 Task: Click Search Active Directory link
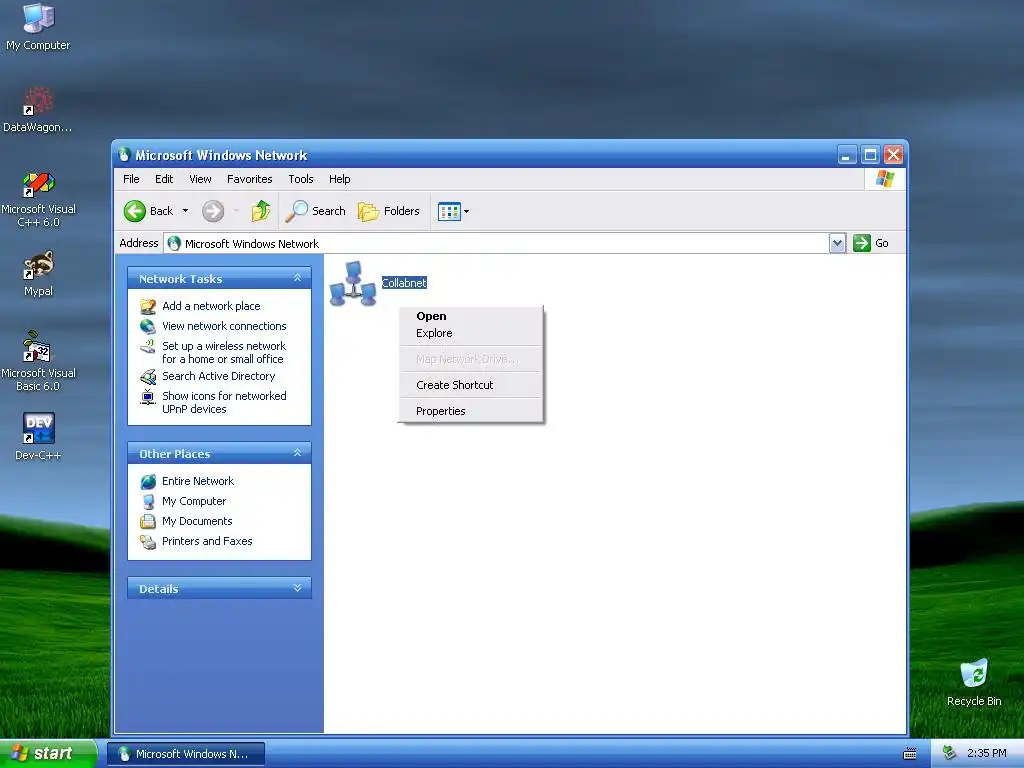219,376
